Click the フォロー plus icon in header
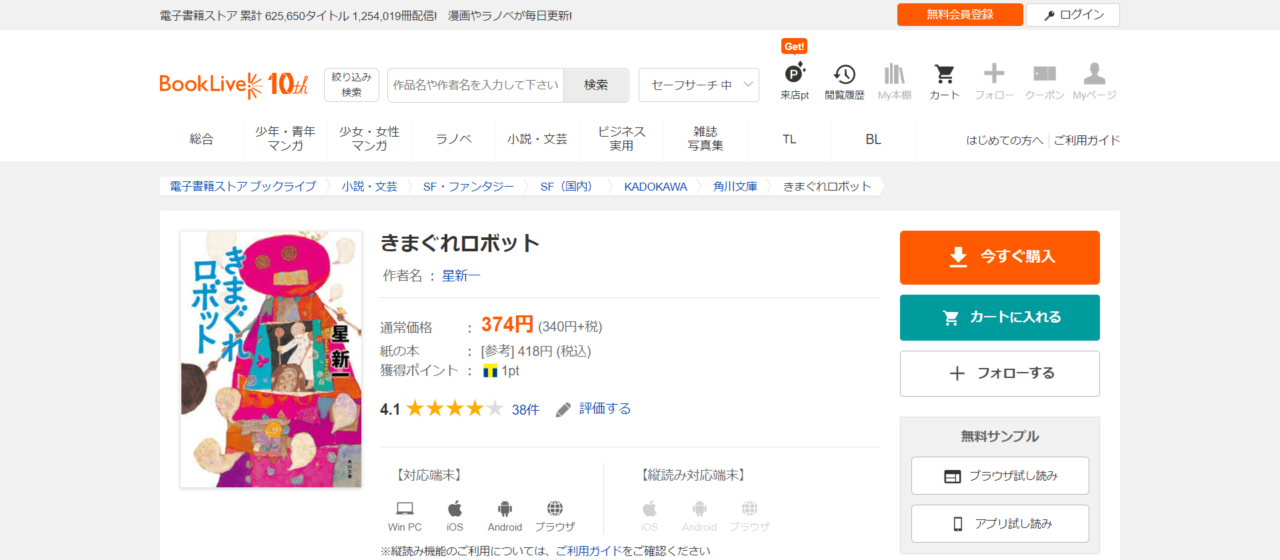This screenshot has height=560, width=1280. (994, 76)
